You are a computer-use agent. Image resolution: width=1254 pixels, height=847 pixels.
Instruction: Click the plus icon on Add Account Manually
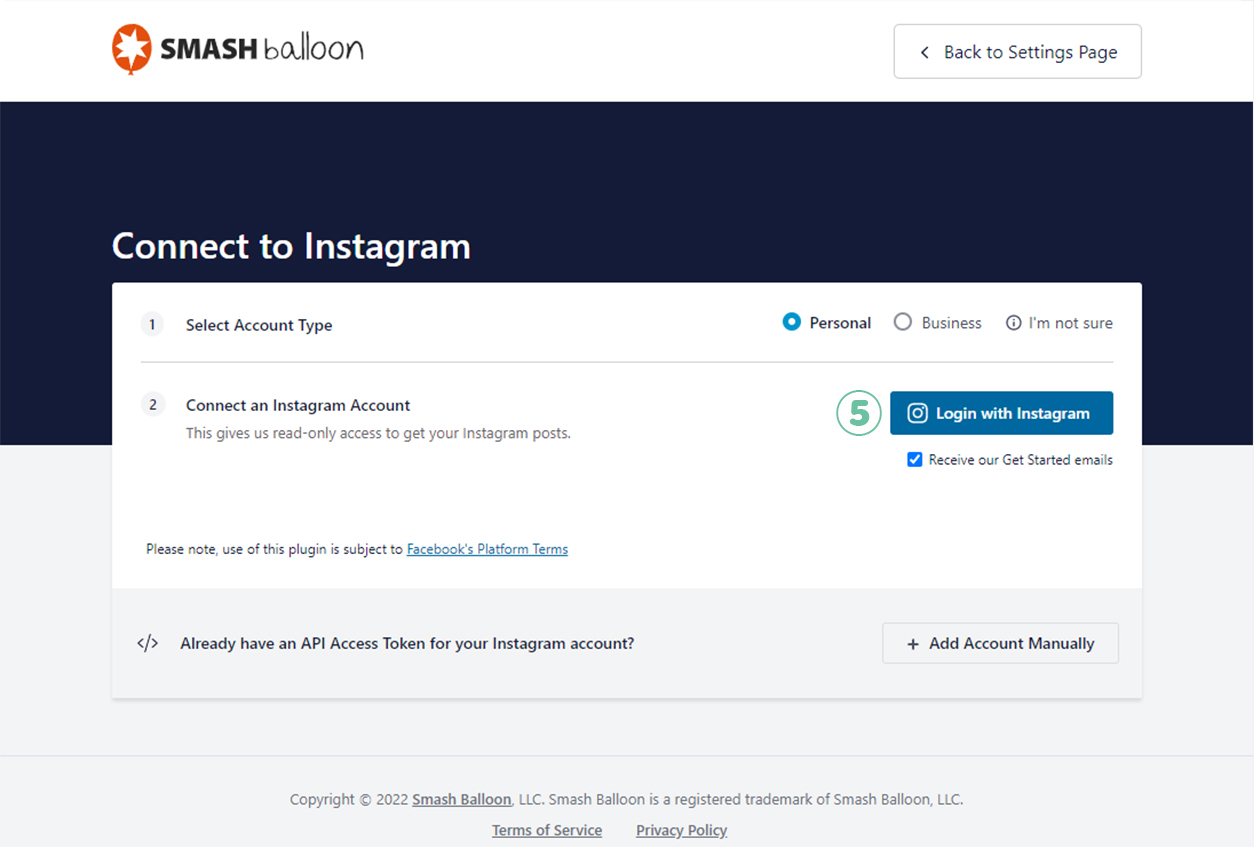click(912, 644)
